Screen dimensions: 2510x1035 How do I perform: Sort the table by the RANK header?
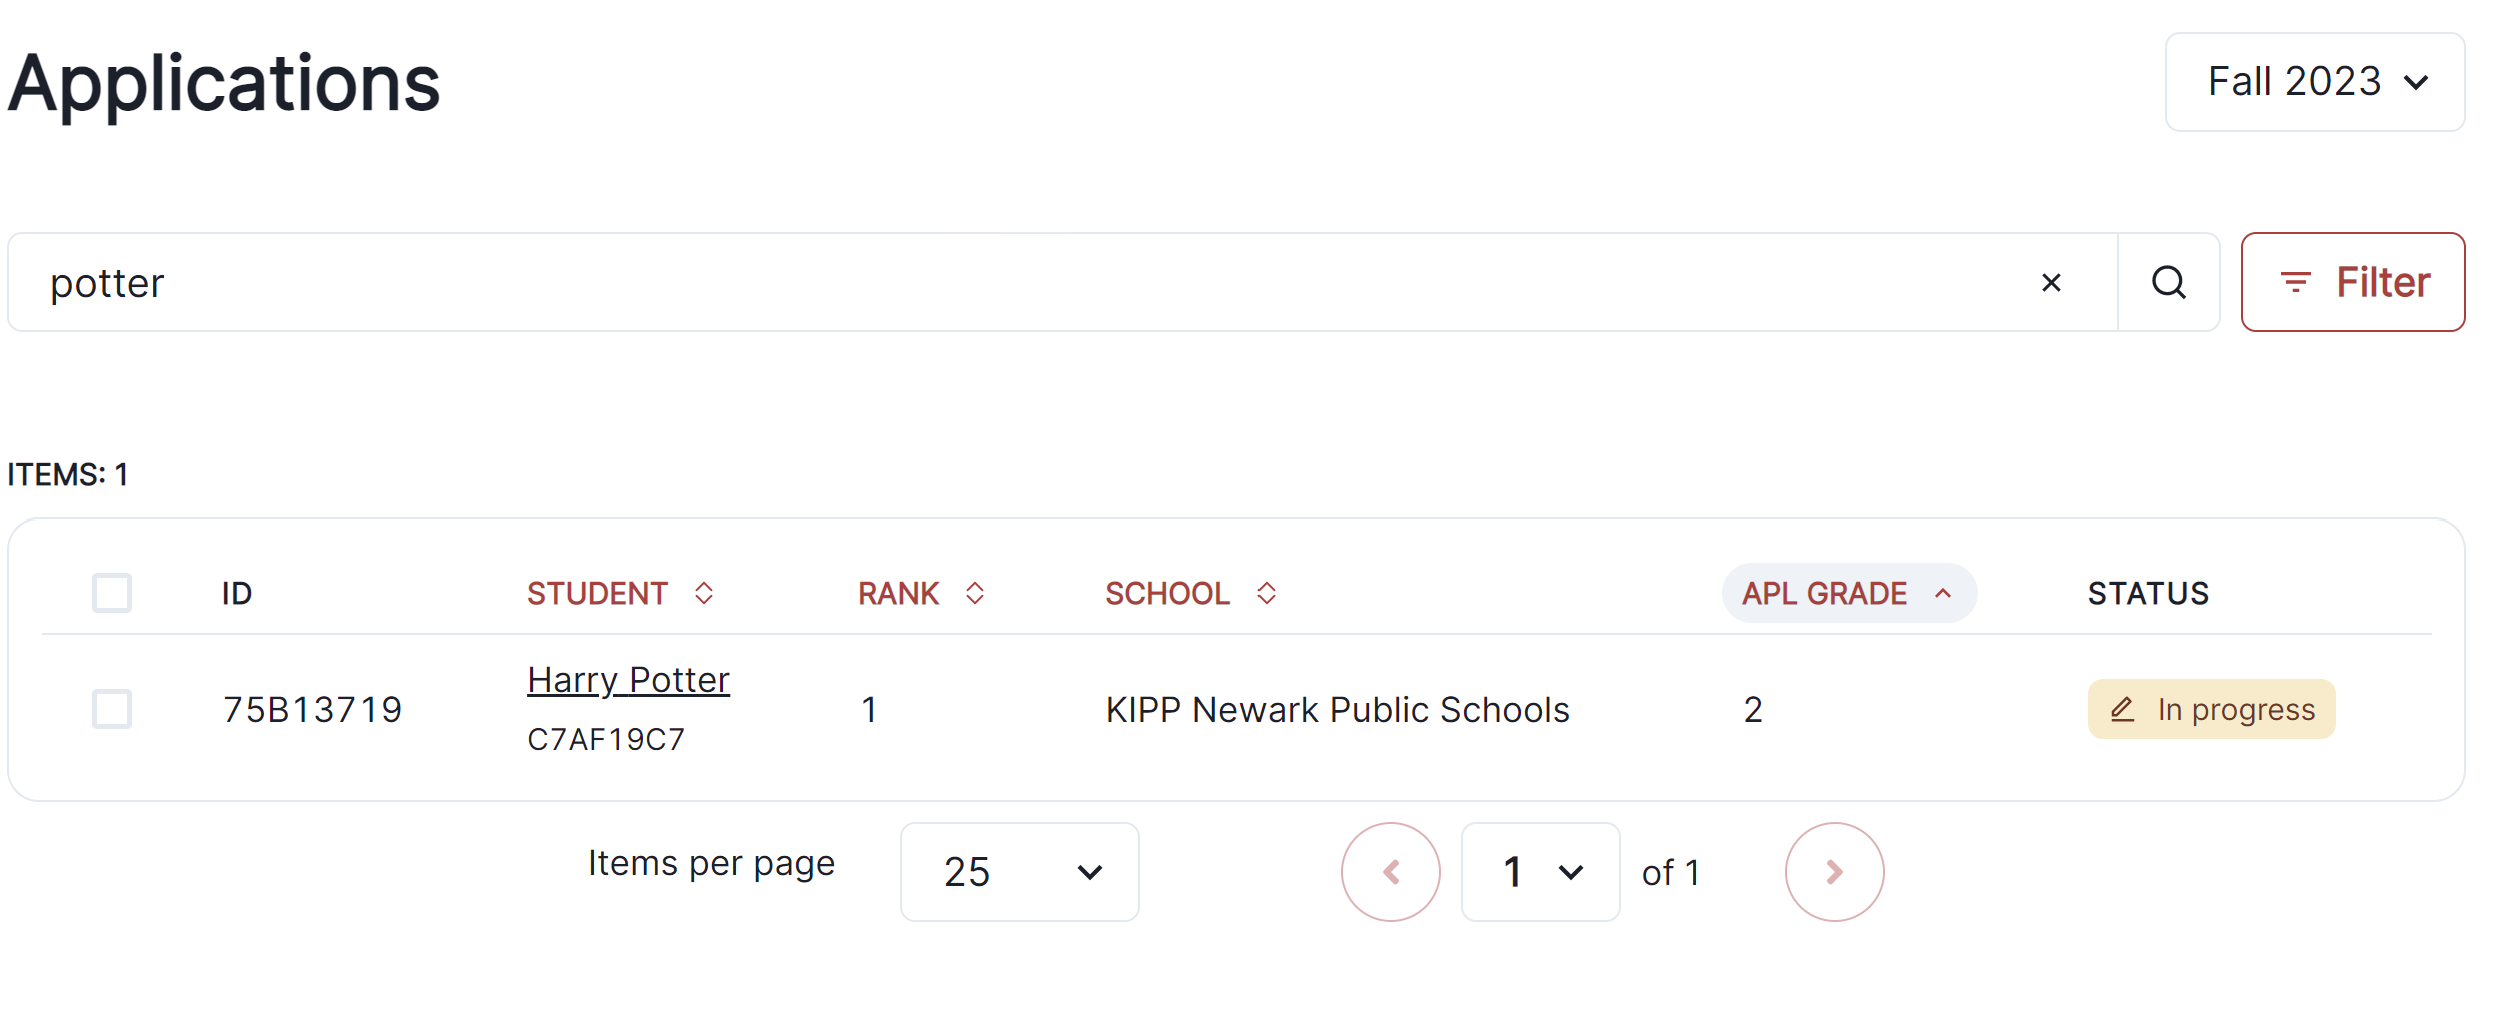coord(898,593)
